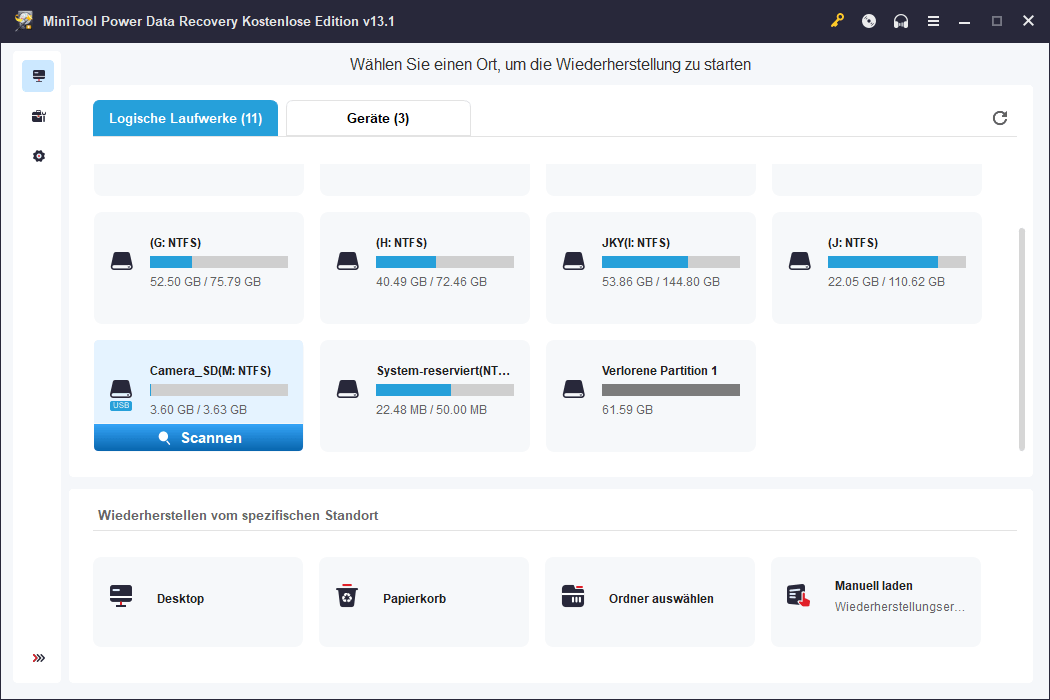Open Manuell laden recovery result
This screenshot has width=1050, height=700.
point(876,602)
